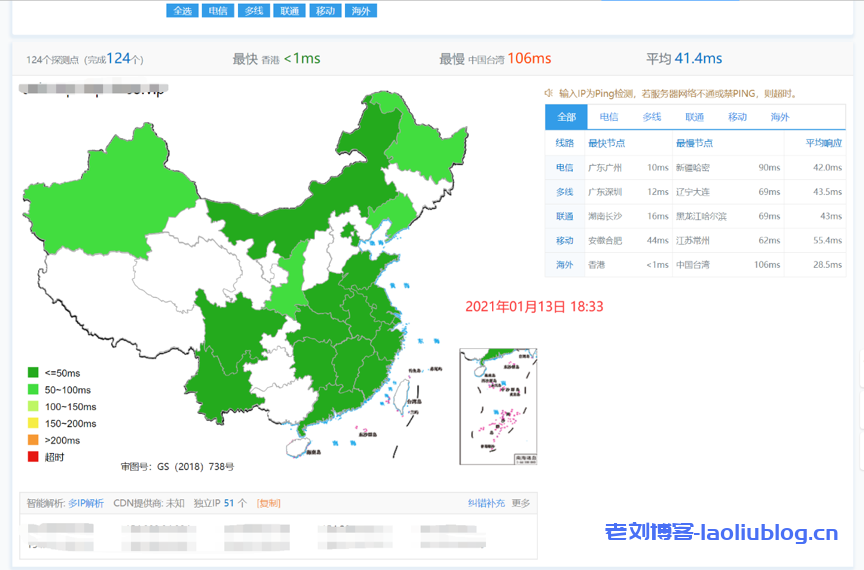Toggle the 海外 filter button at top

point(360,11)
